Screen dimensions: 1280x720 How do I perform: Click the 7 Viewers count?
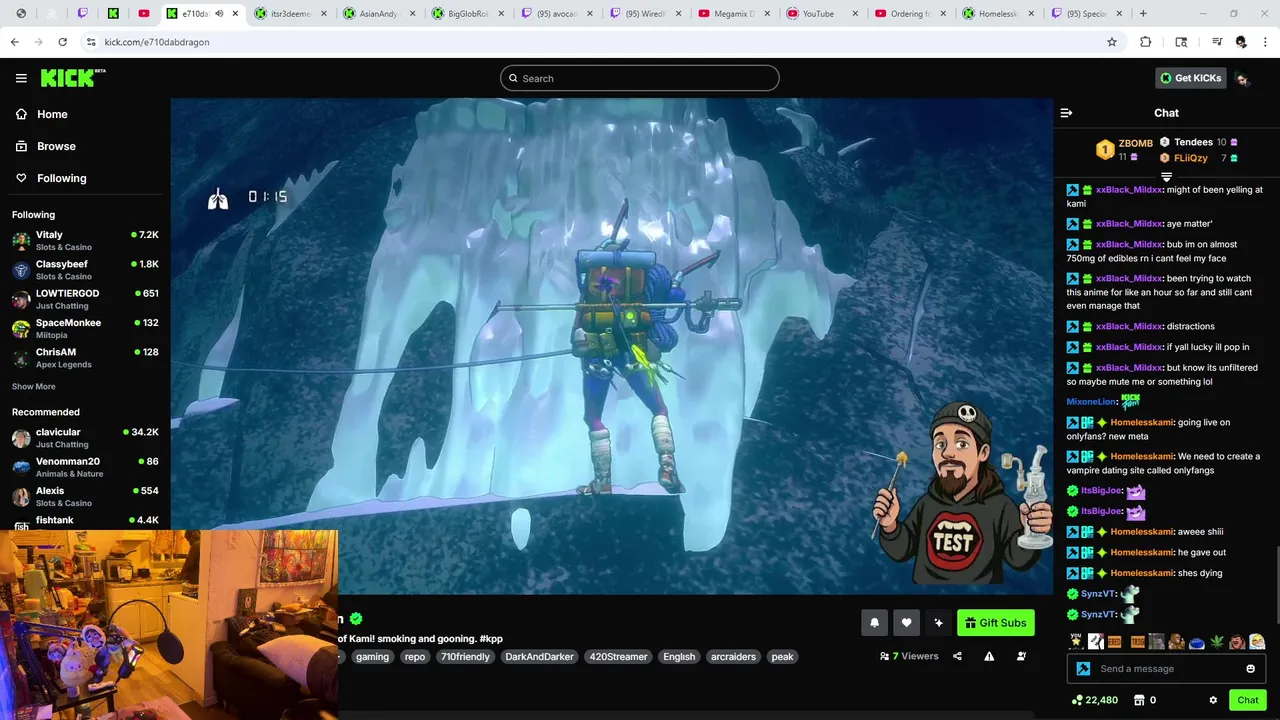[909, 657]
